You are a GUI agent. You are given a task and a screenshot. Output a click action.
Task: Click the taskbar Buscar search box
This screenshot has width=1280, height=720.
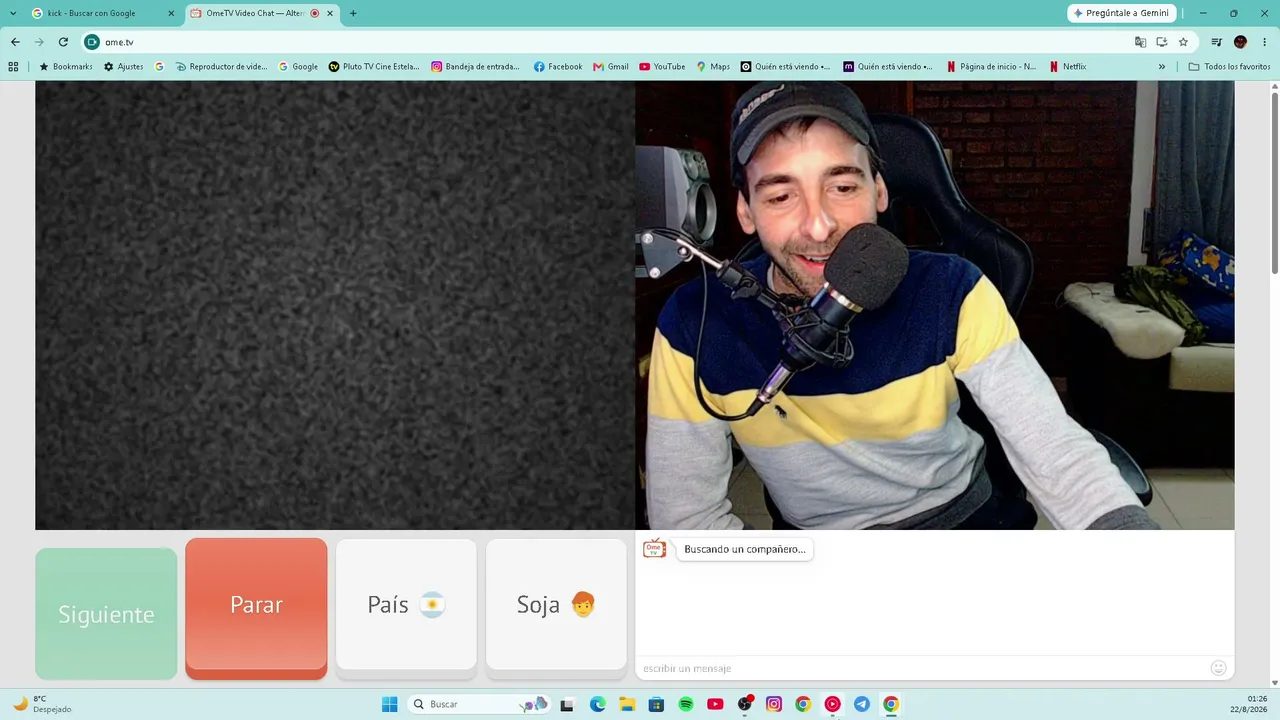tap(480, 704)
